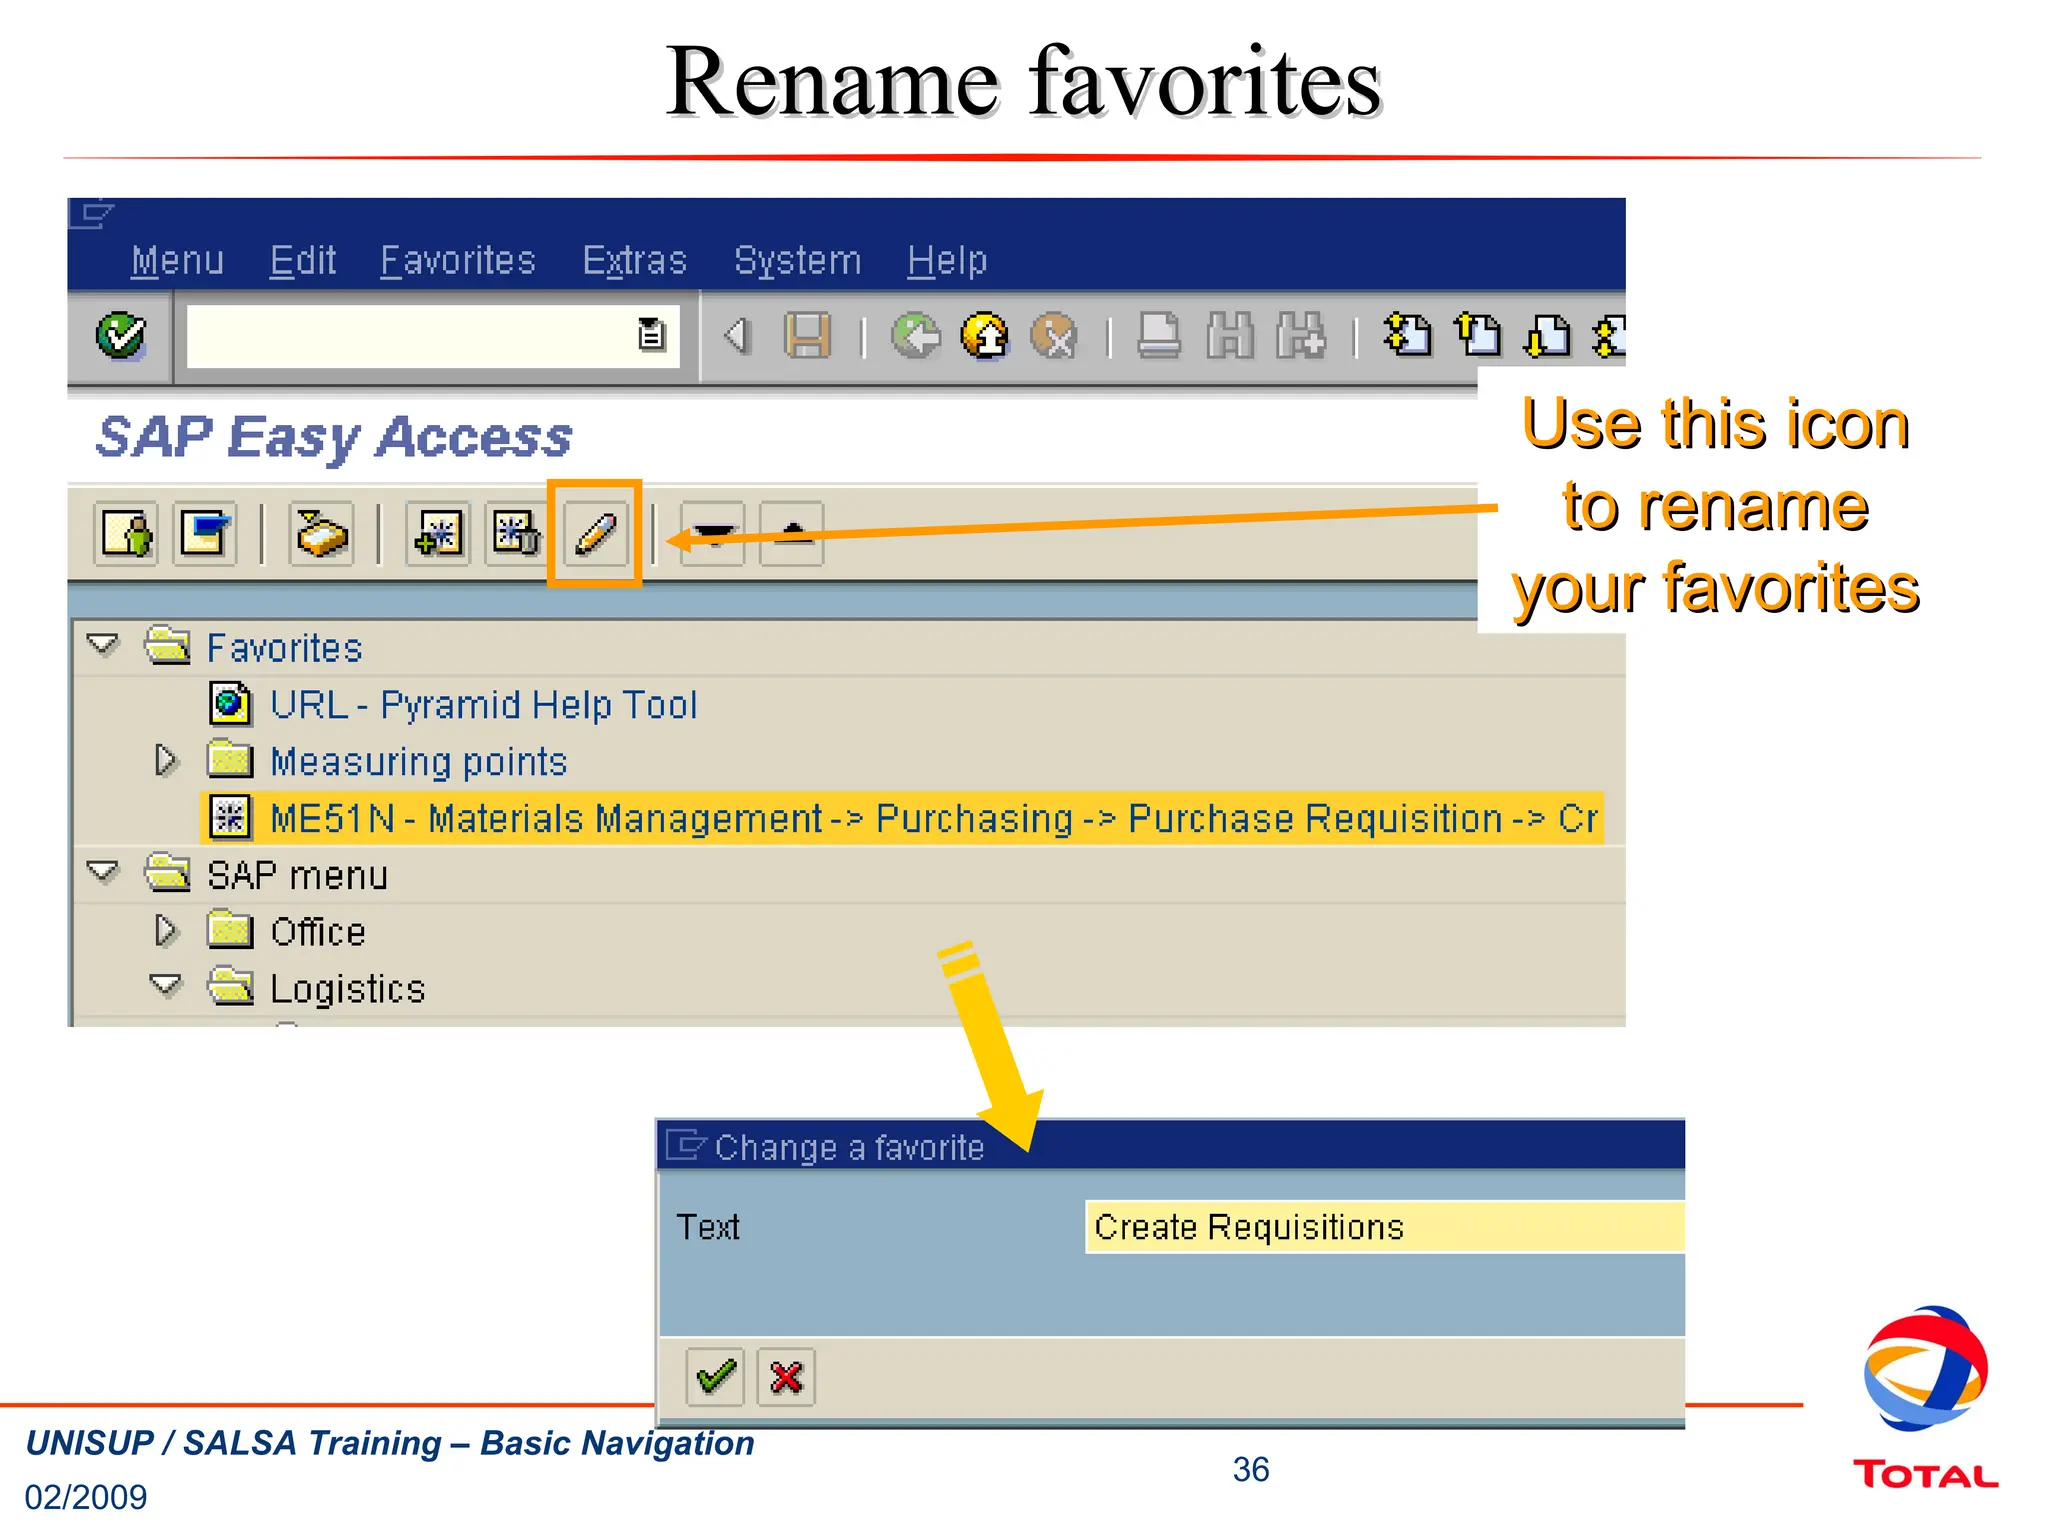Click the ME51N transaction icon
The width and height of the screenshot is (2048, 1536).
click(230, 818)
